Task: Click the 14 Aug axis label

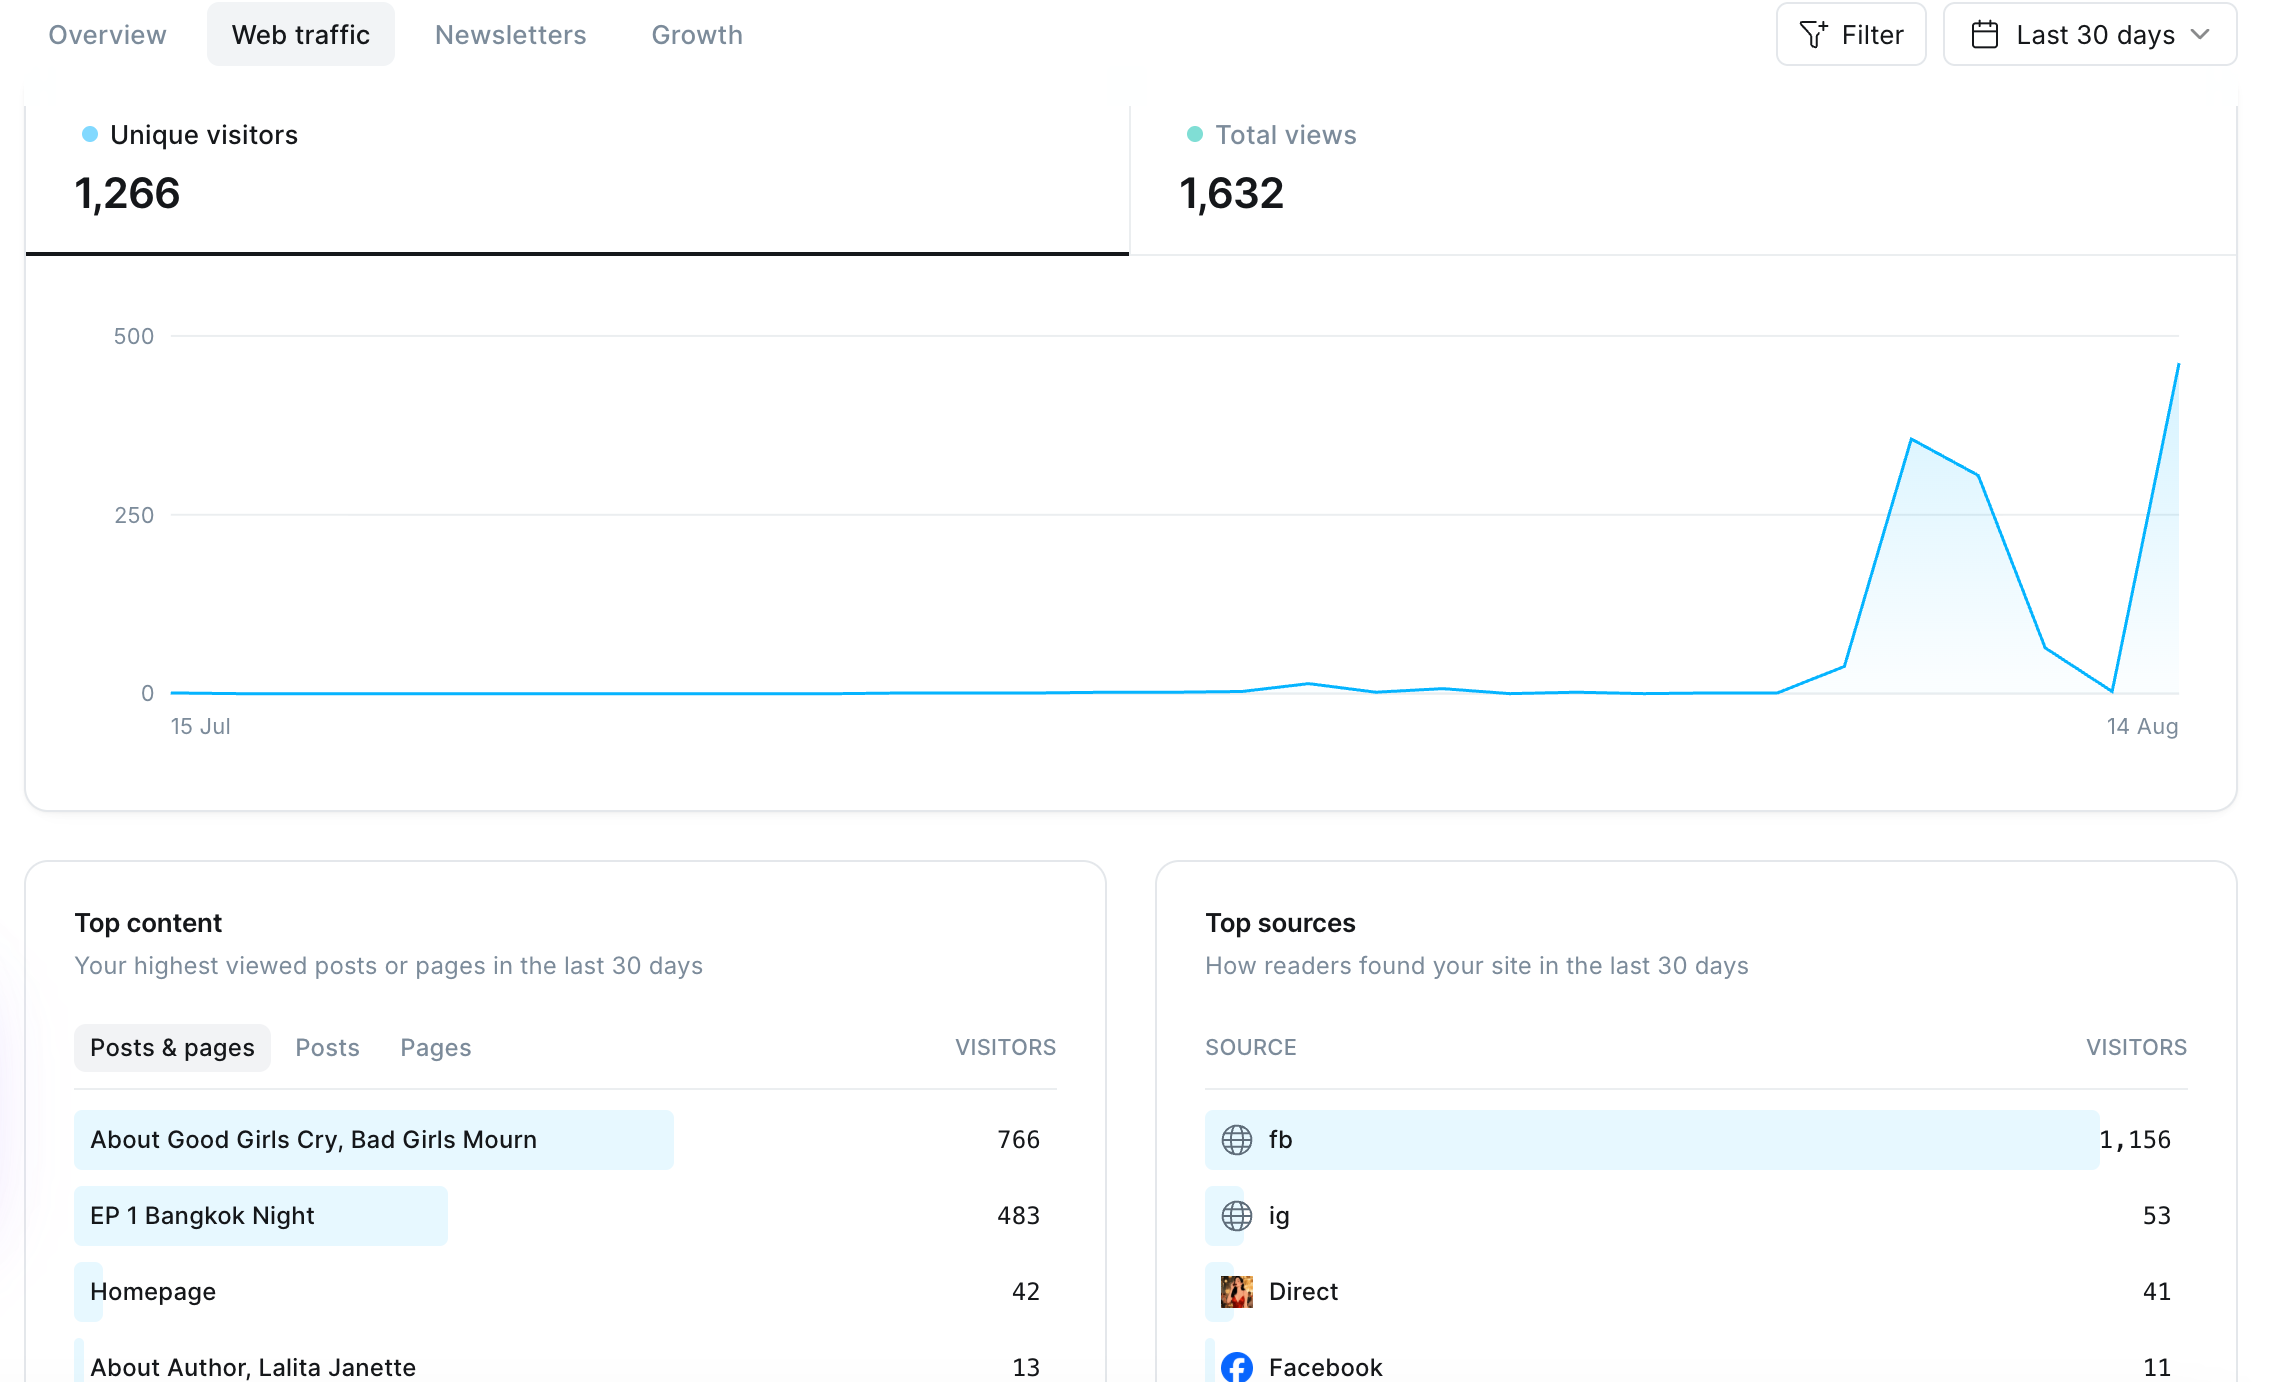Action: 2142,726
